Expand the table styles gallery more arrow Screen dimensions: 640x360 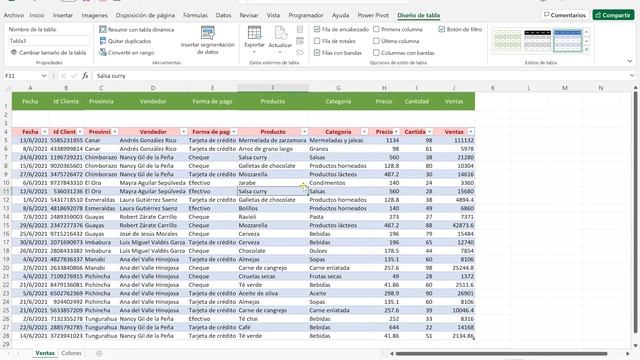(587, 50)
